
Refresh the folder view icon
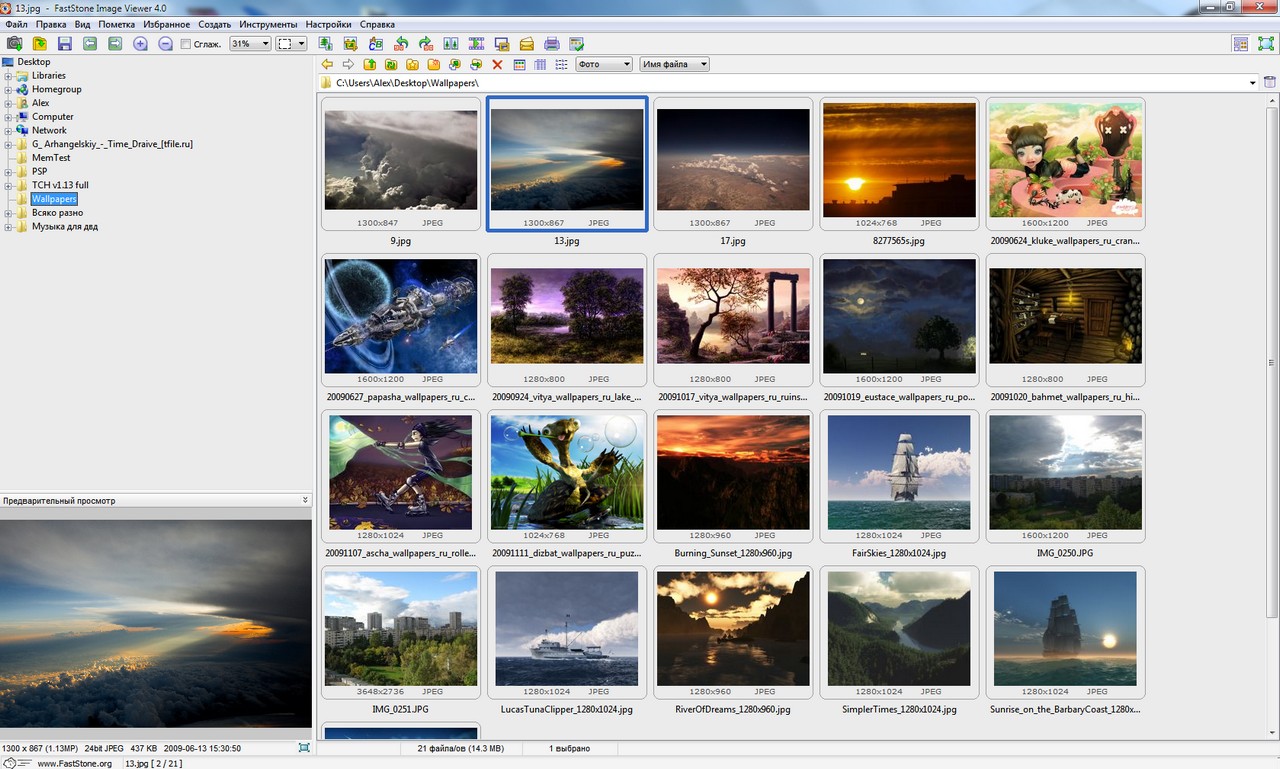[391, 64]
